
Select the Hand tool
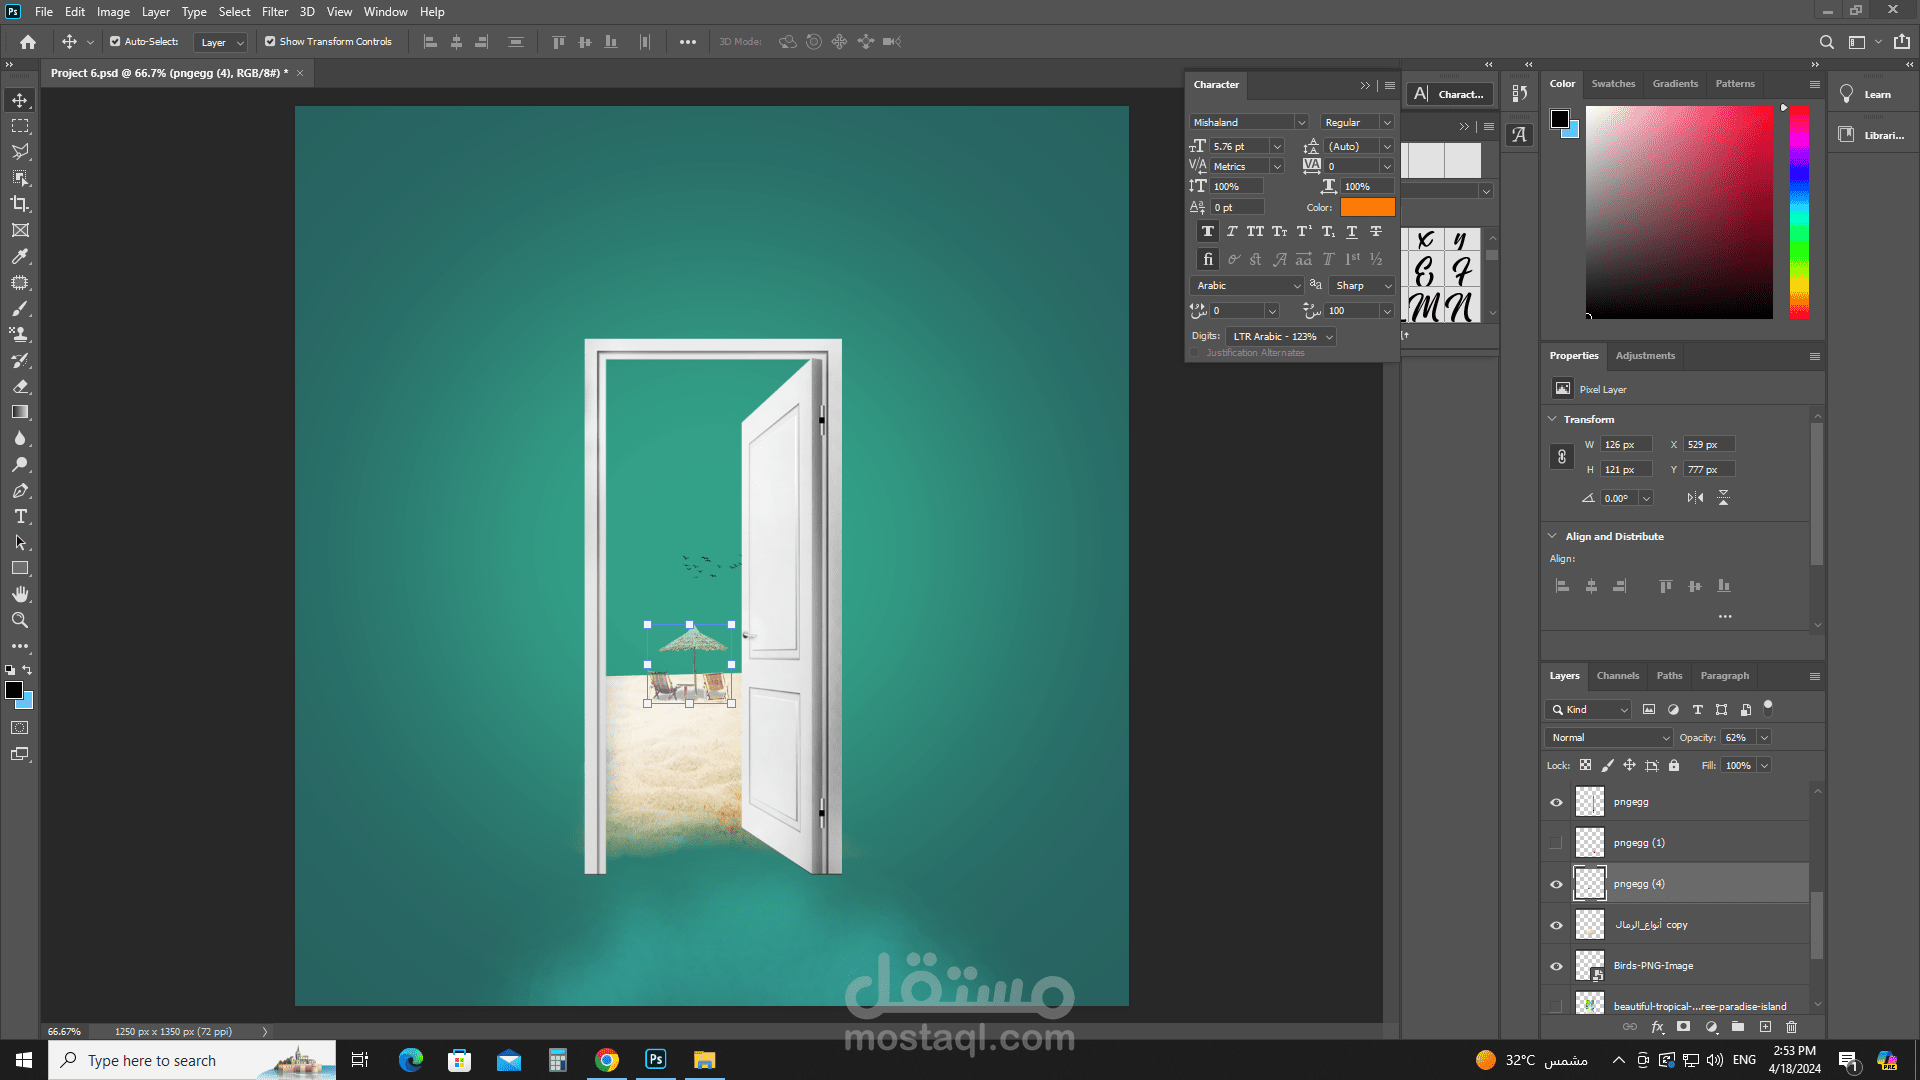(20, 595)
